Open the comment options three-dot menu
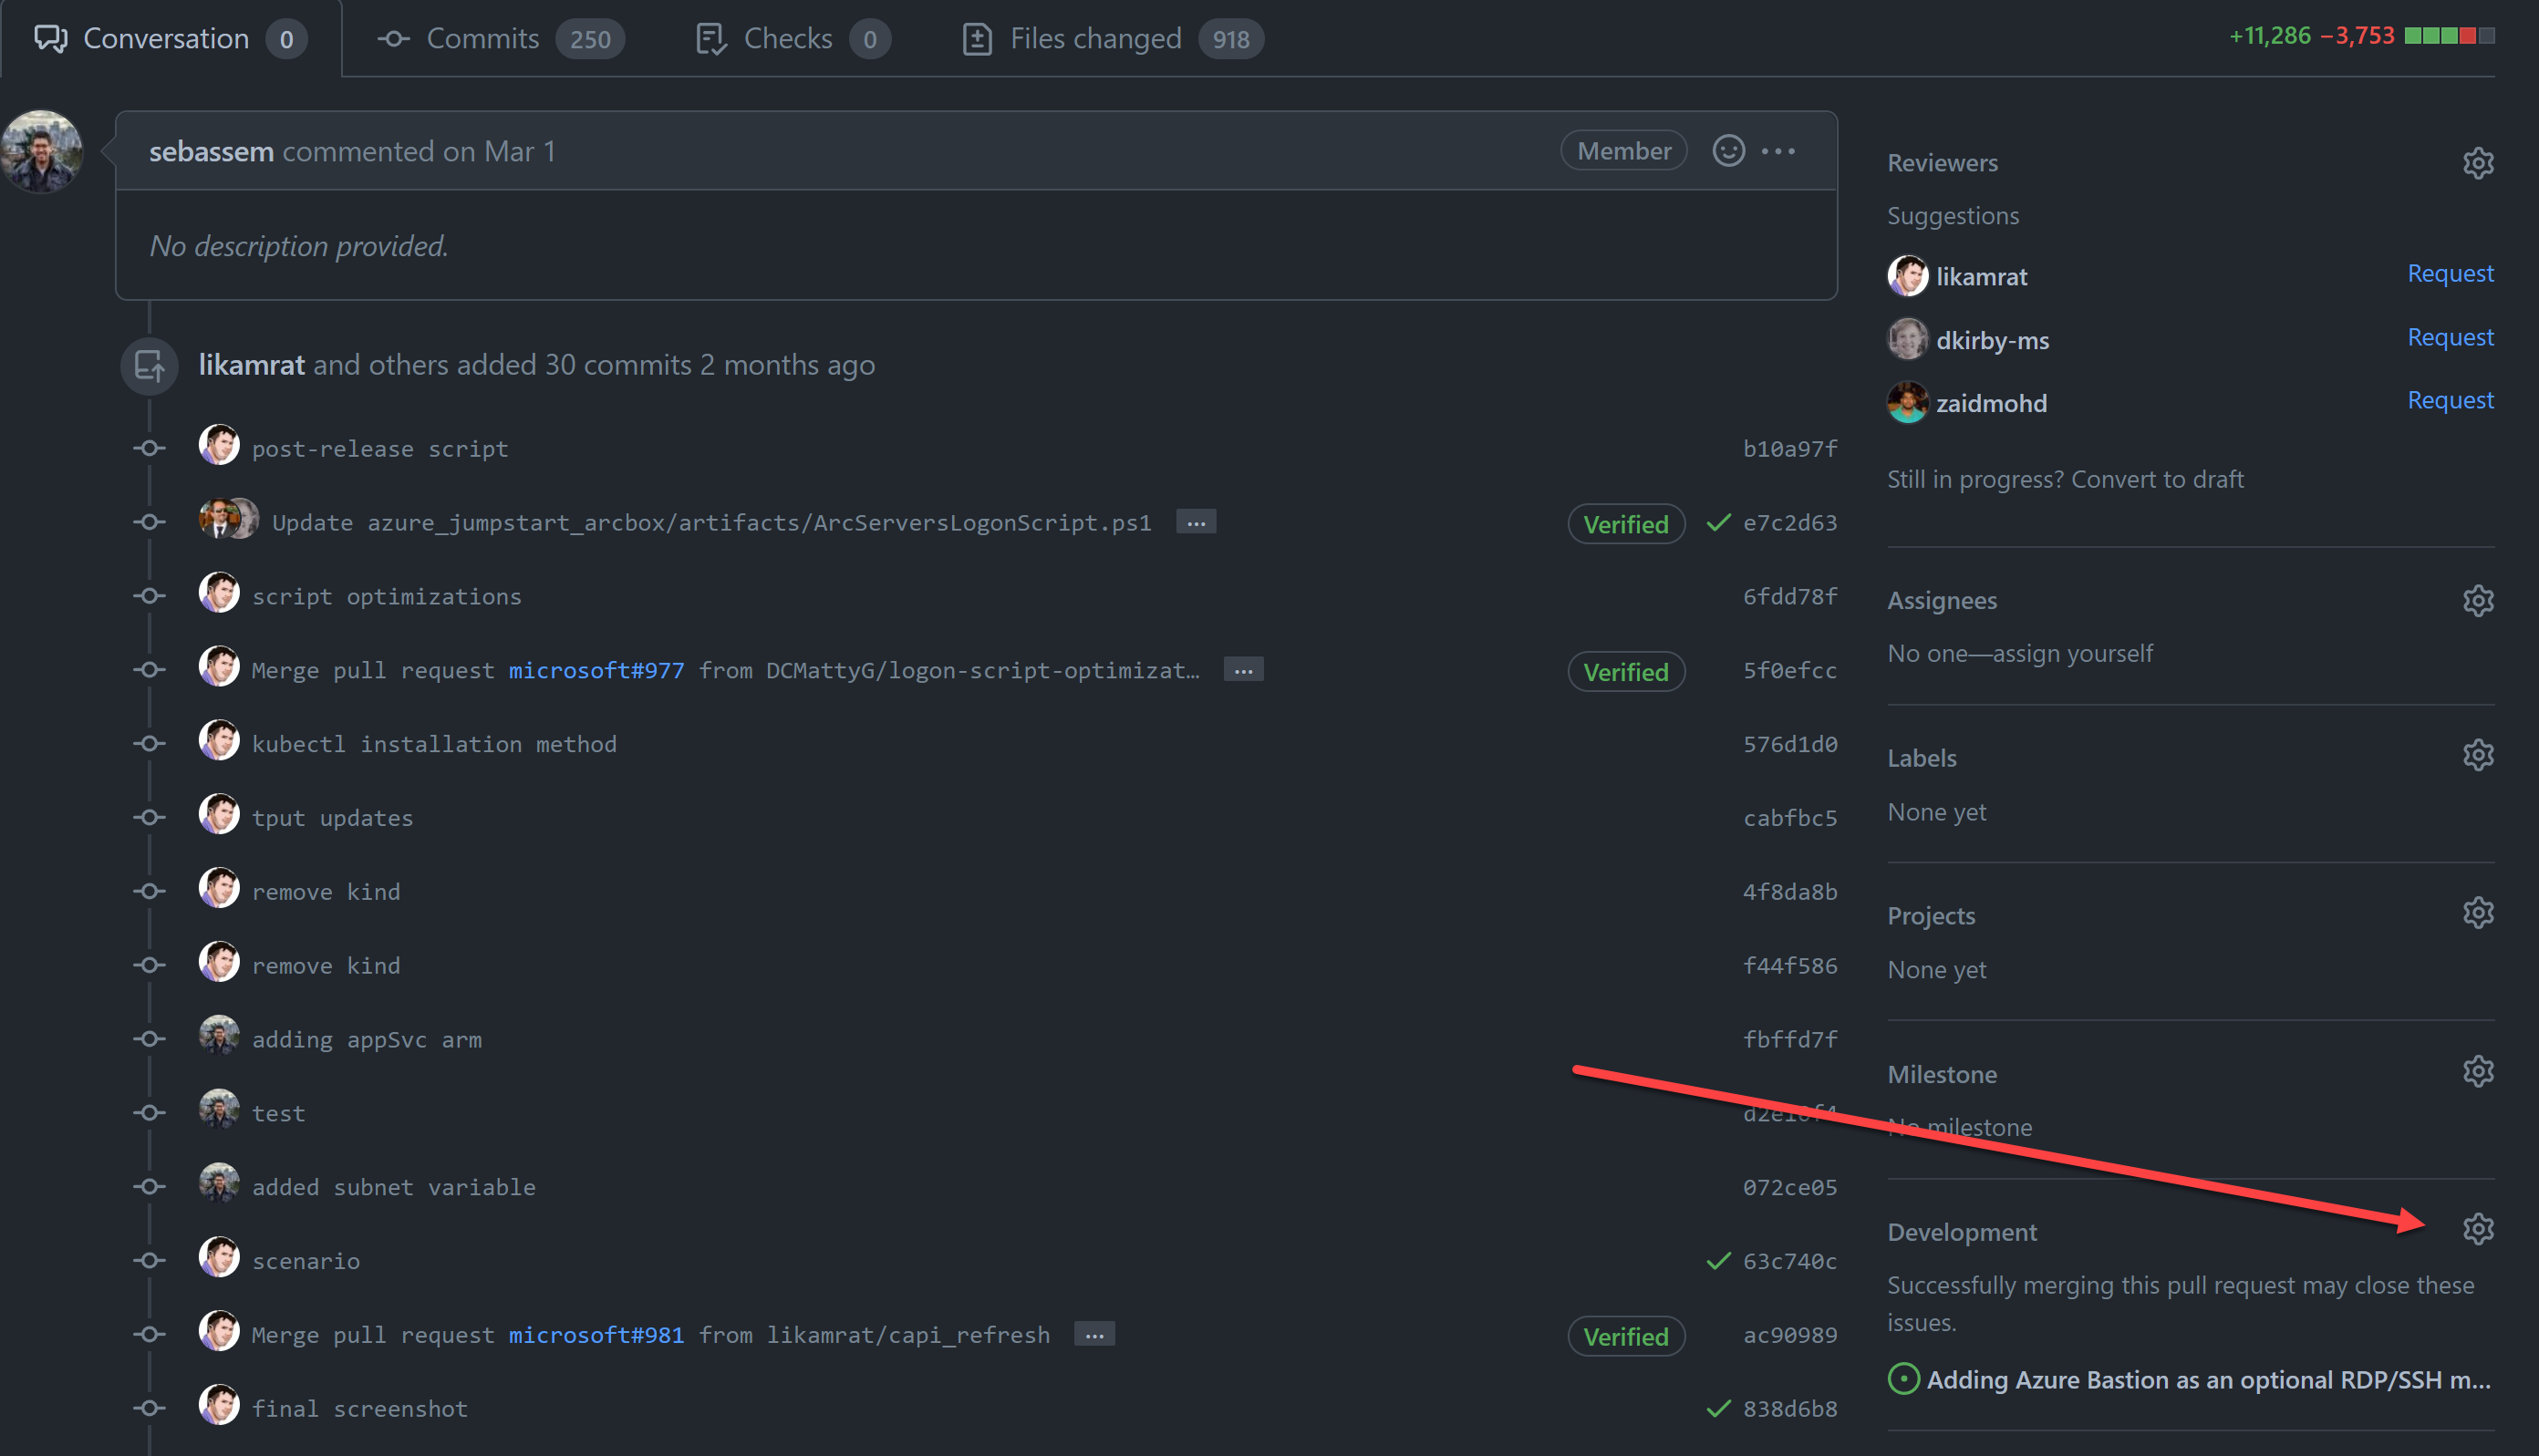2539x1456 pixels. coord(1778,151)
